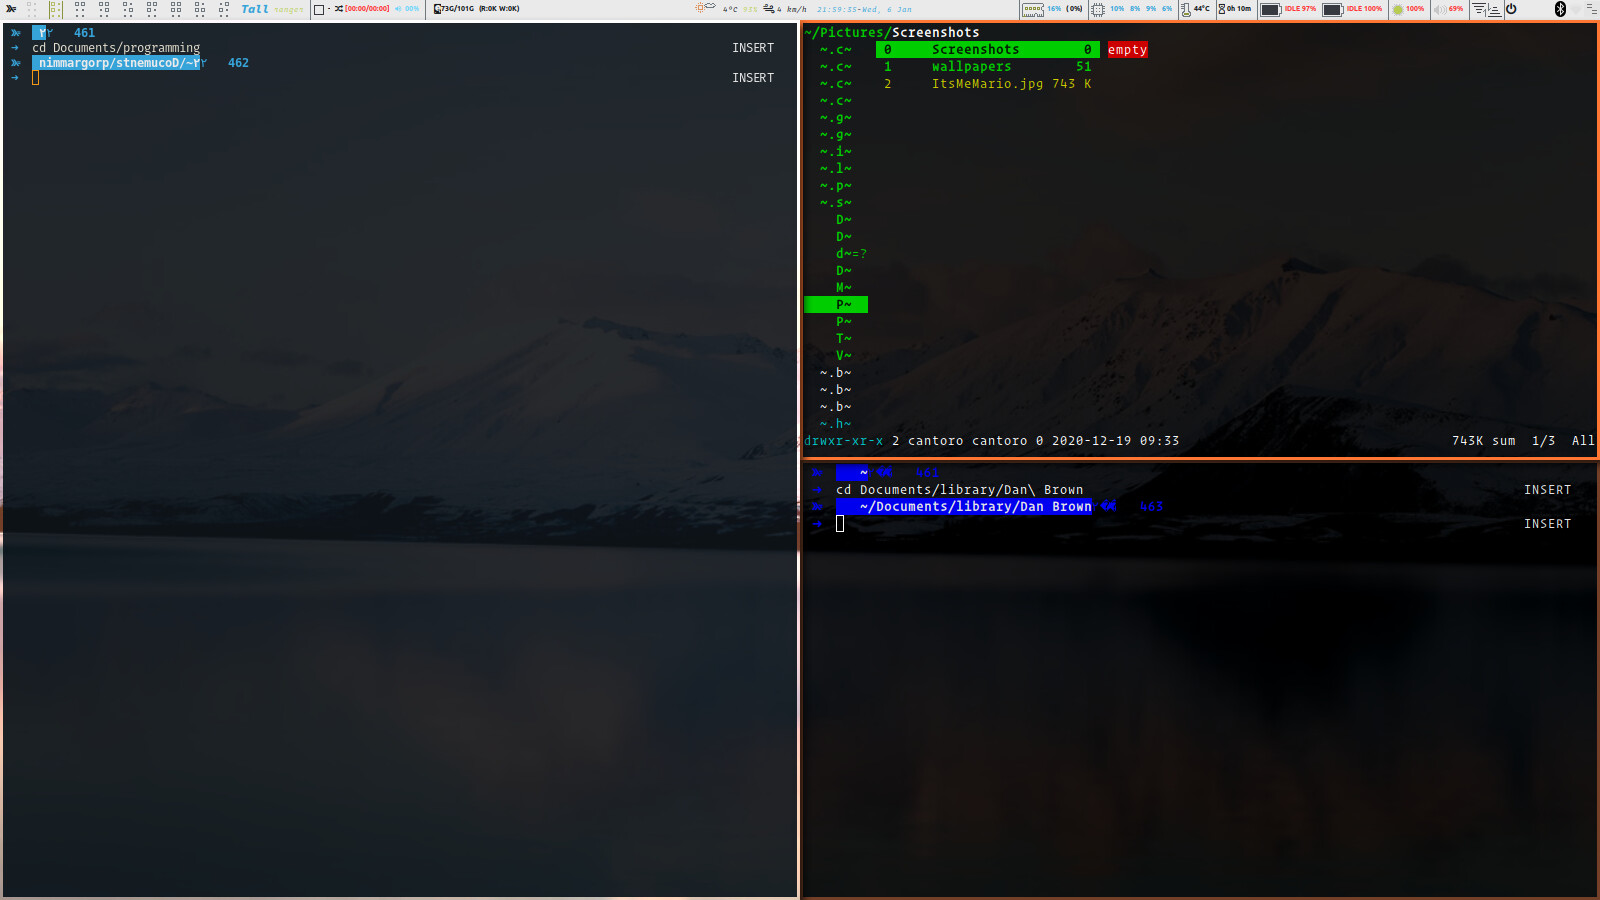Select the highlighted second workspace icon
This screenshot has height=900, width=1600.
56,9
